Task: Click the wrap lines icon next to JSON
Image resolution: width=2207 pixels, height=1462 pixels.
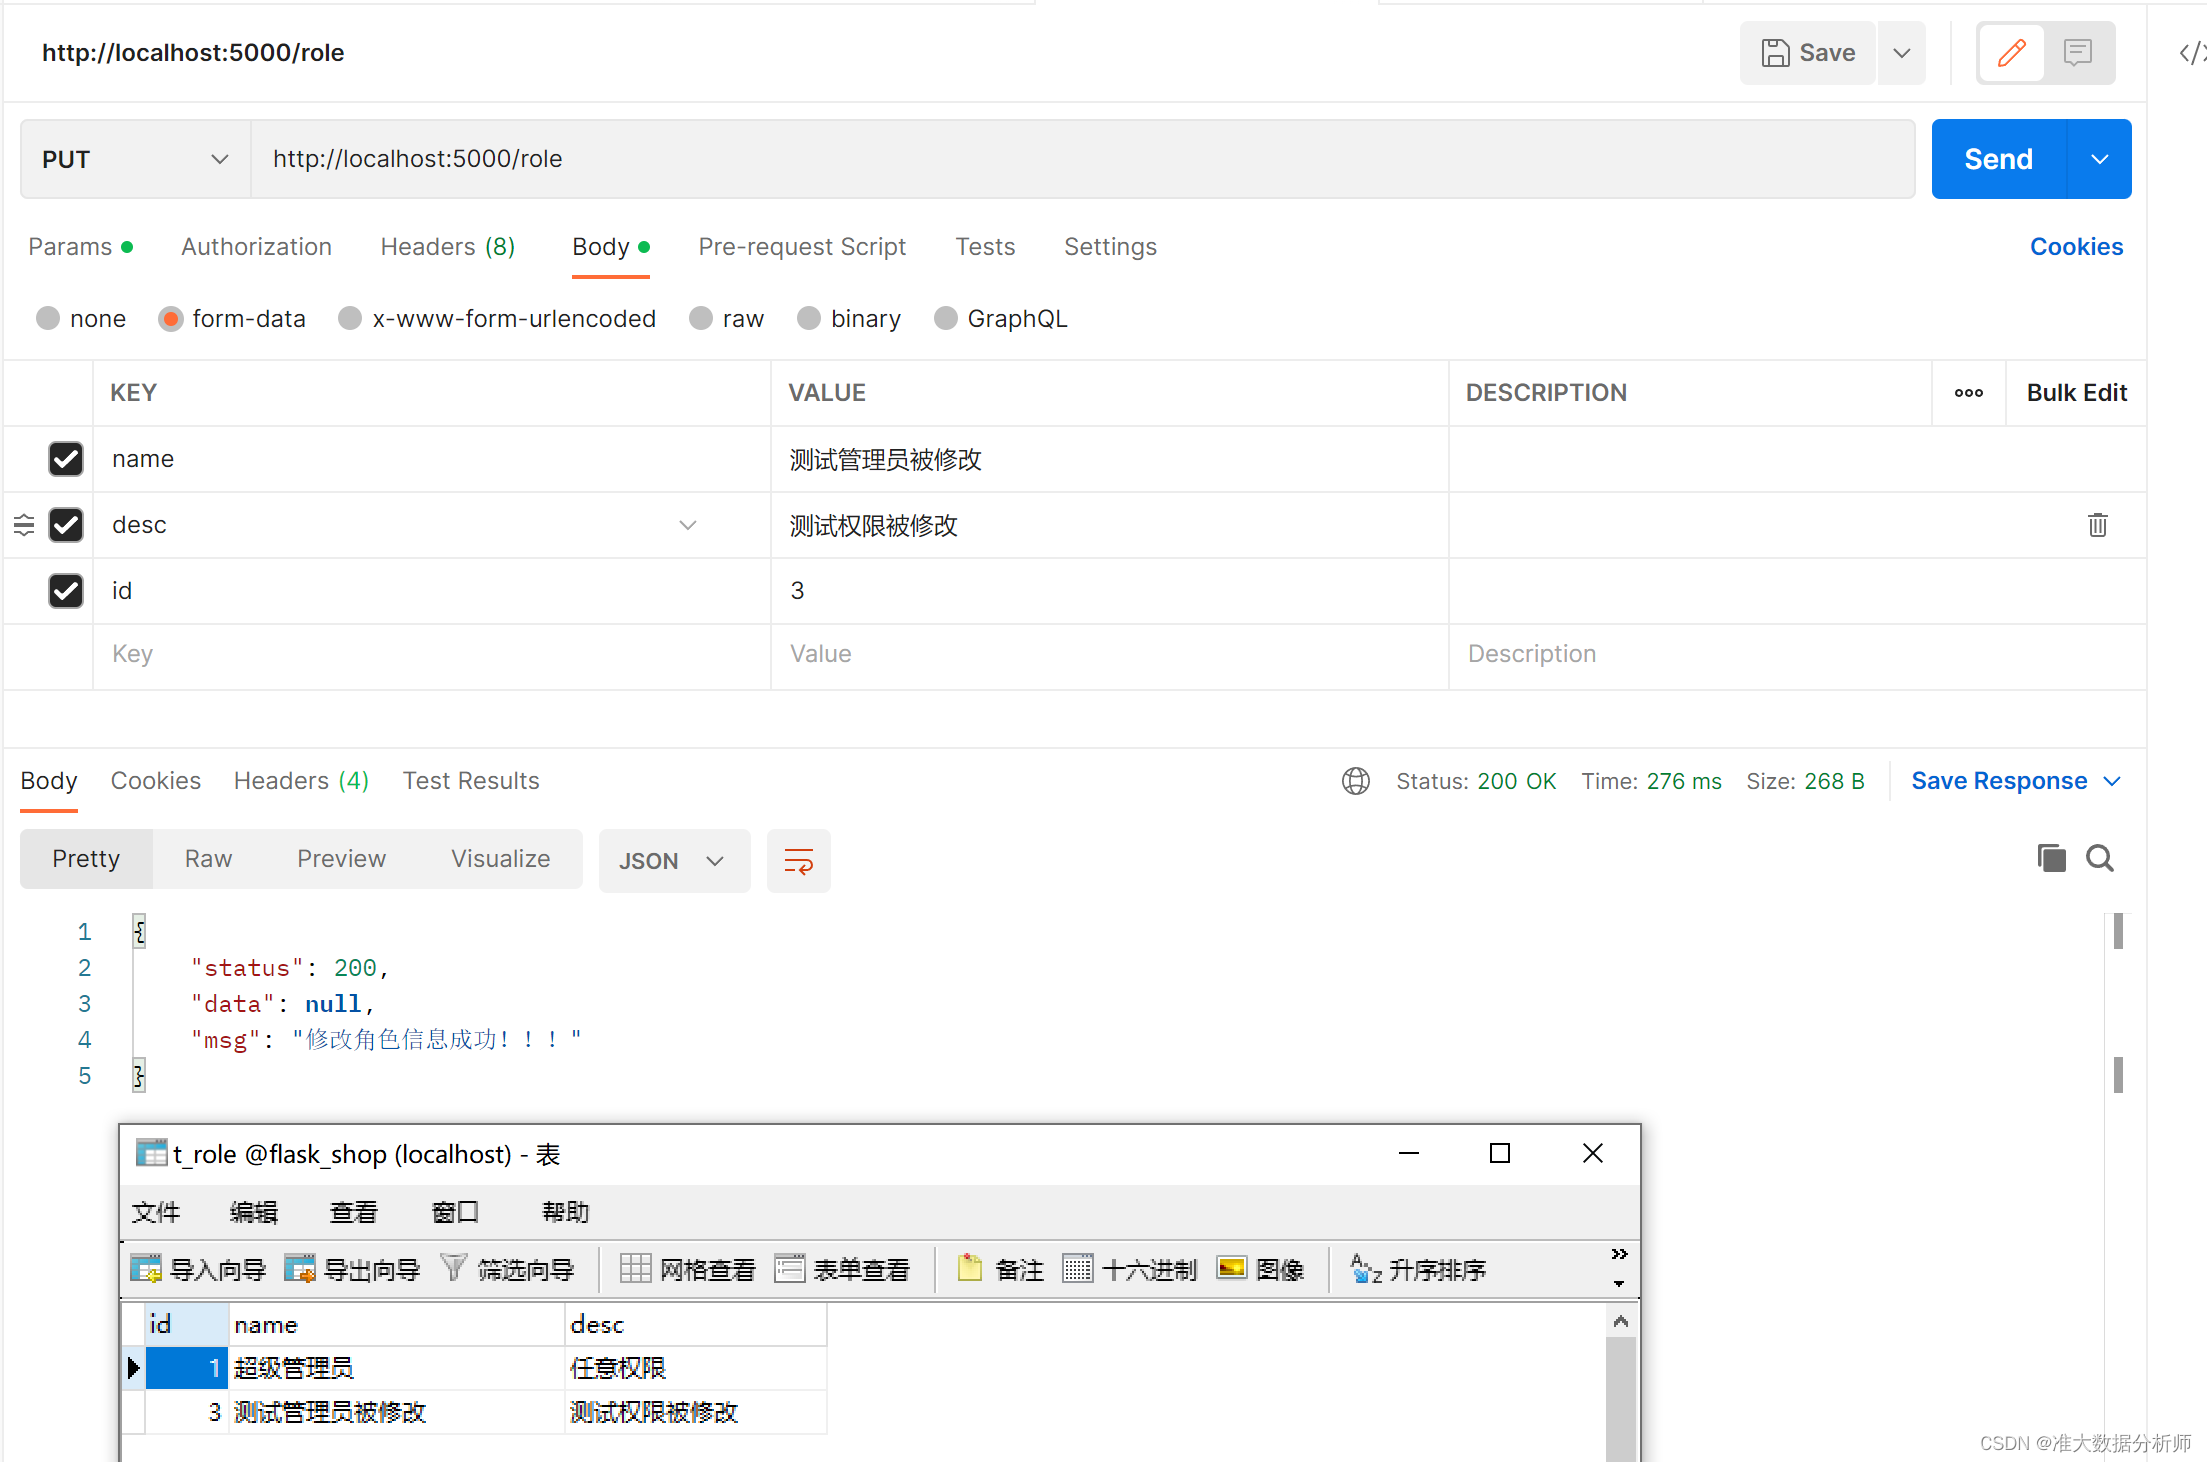Action: pyautogui.click(x=798, y=860)
